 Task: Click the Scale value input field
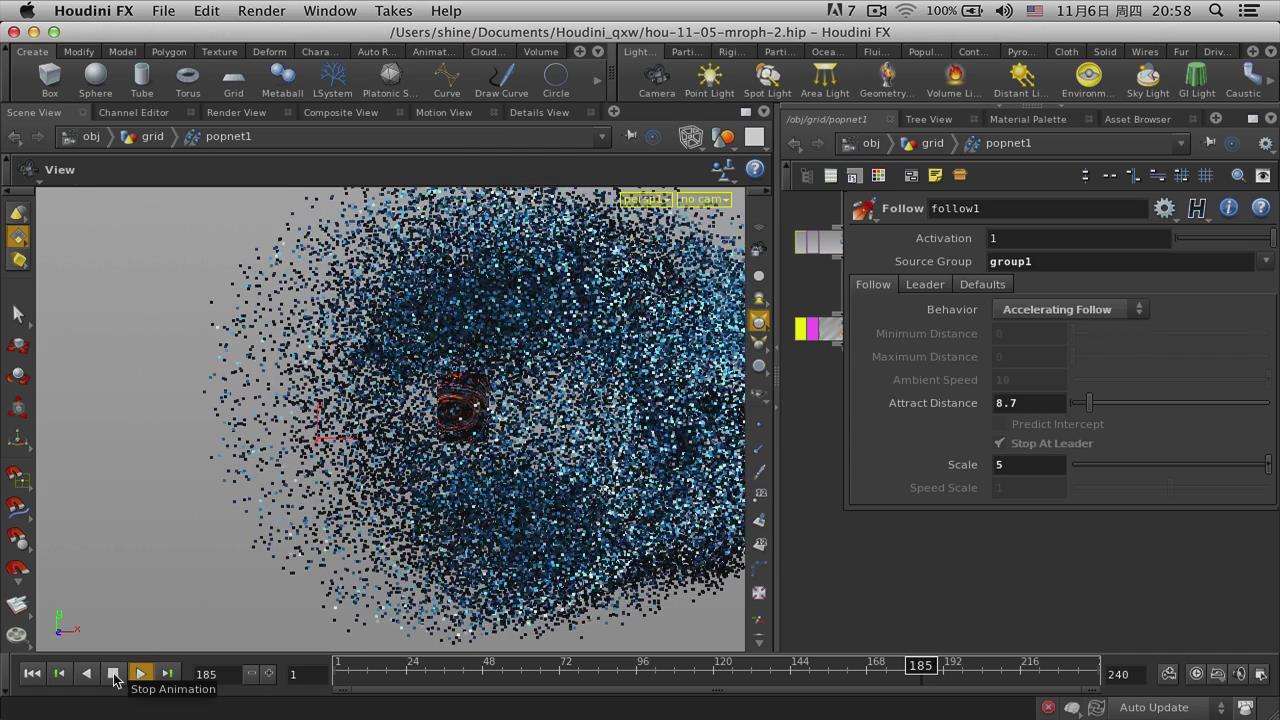click(1029, 465)
